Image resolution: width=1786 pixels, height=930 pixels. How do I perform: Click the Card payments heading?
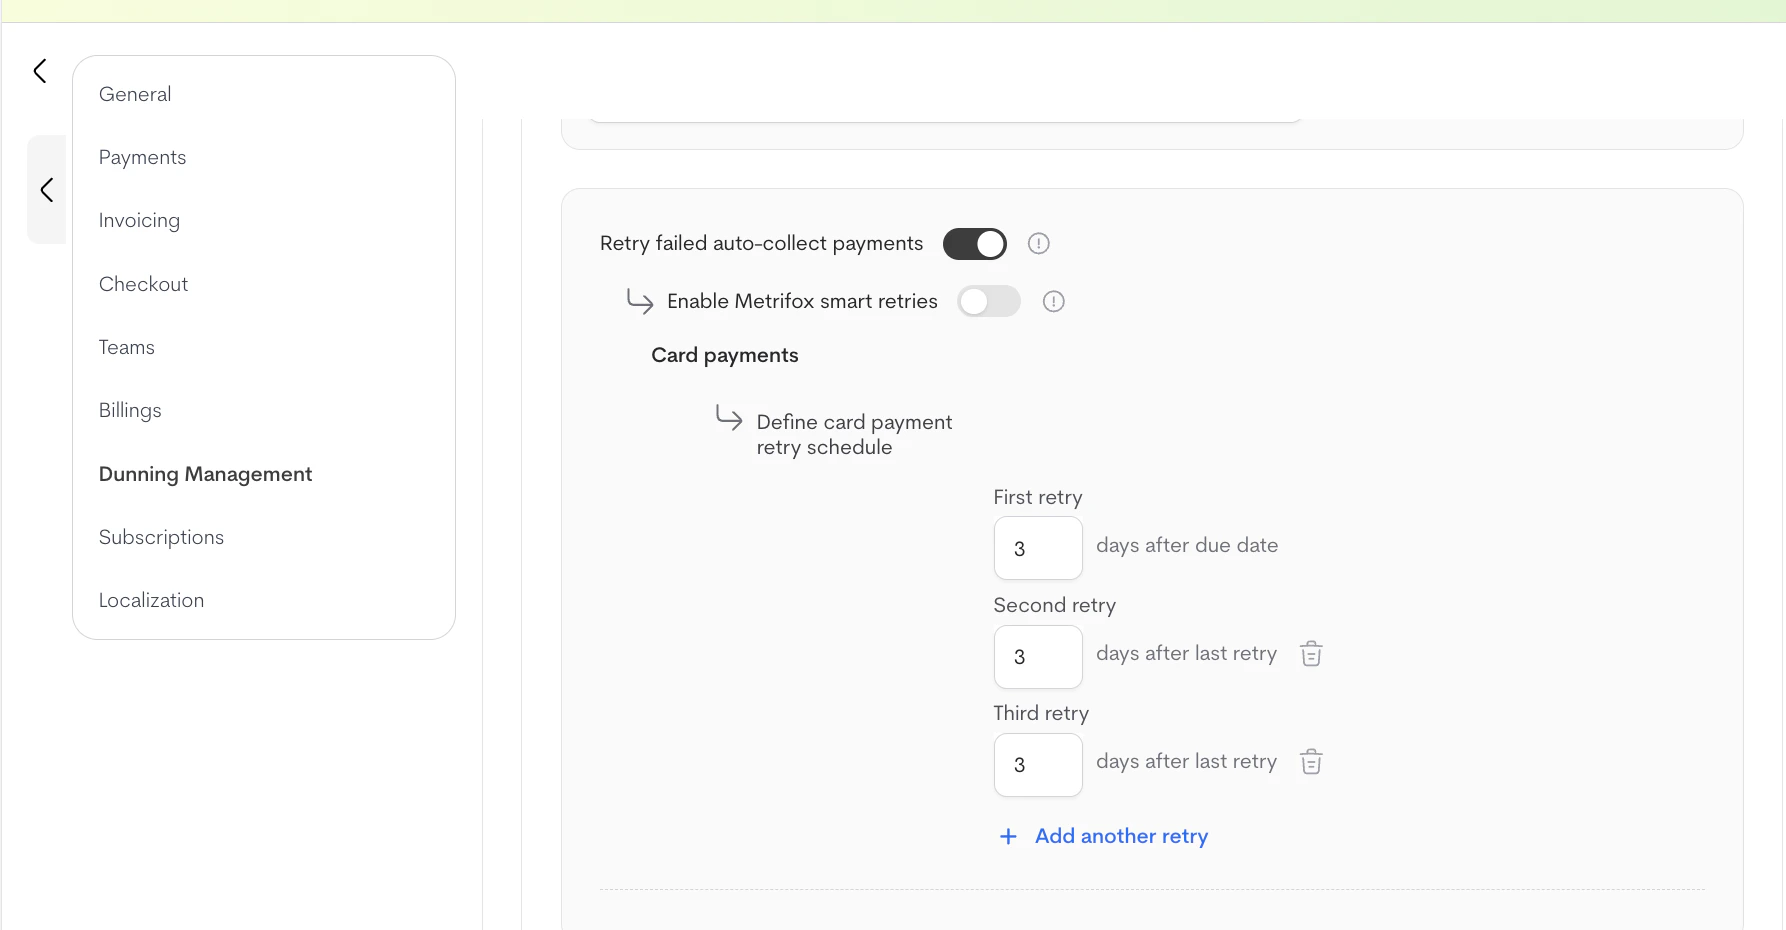tap(725, 355)
